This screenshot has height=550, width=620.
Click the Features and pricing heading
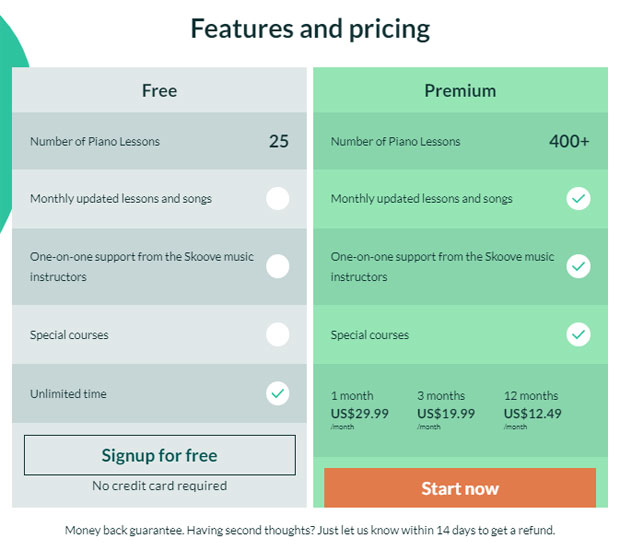310,30
